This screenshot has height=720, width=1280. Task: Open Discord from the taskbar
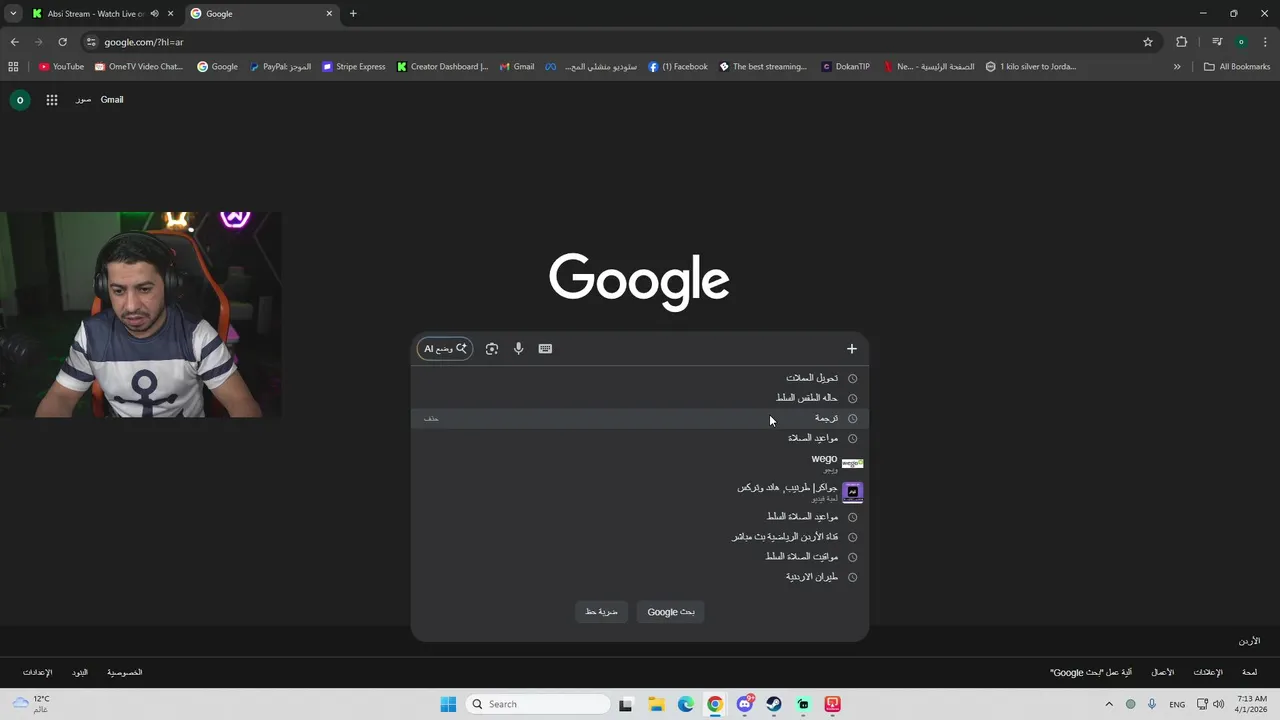click(745, 704)
